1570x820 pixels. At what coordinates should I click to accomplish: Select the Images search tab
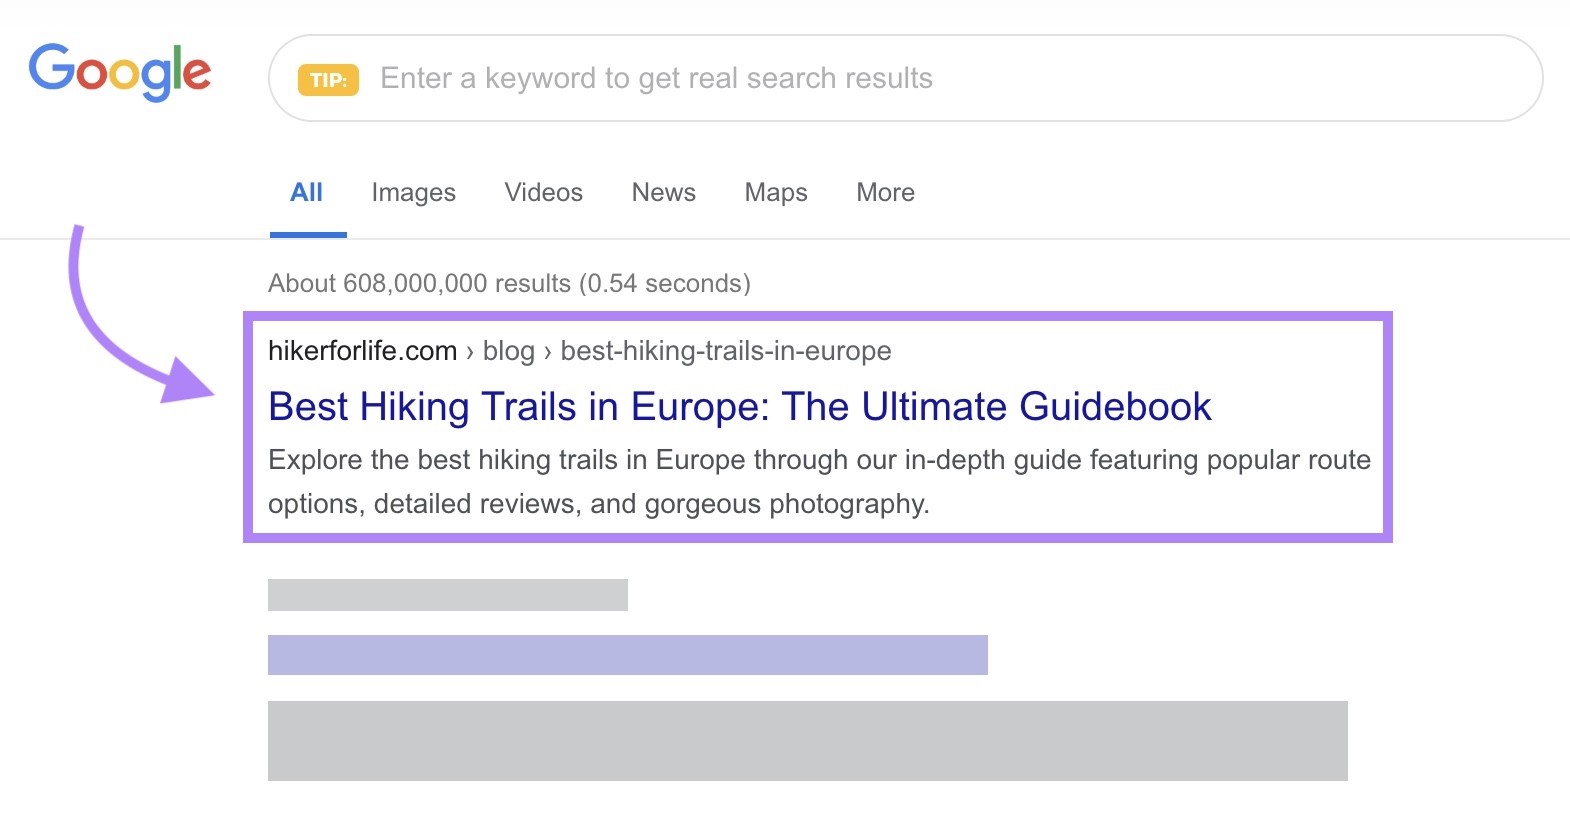pyautogui.click(x=413, y=192)
